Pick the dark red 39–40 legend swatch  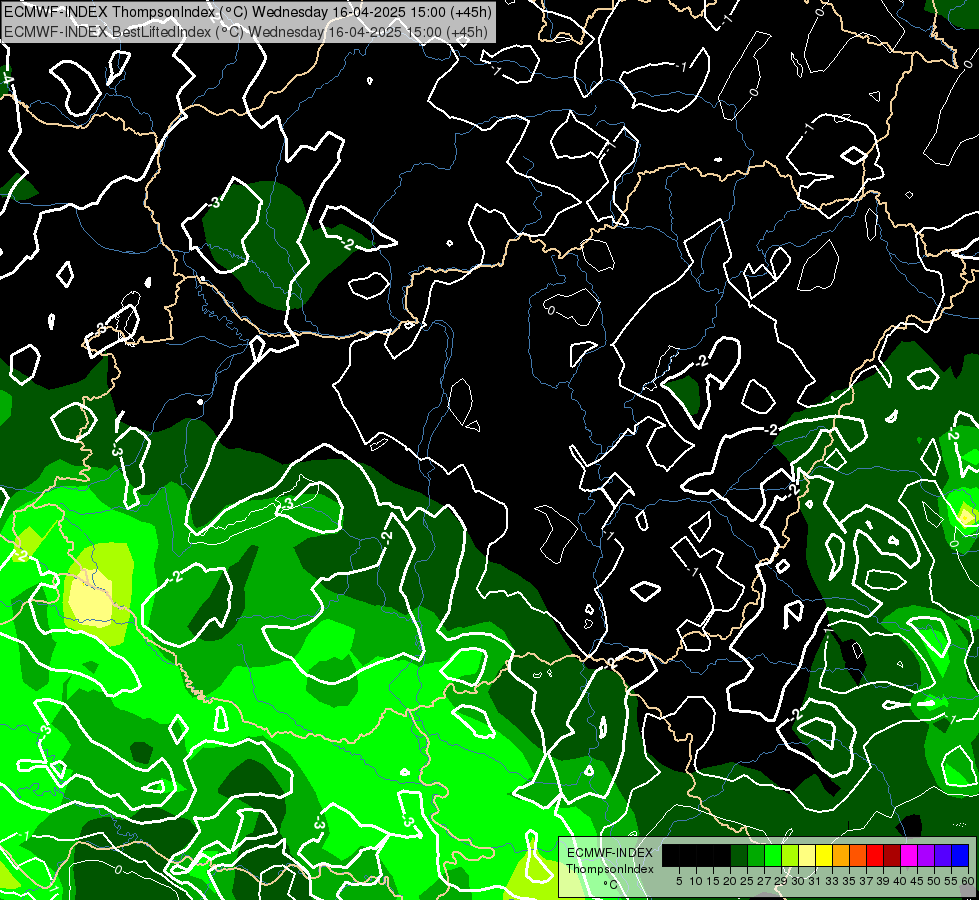(x=892, y=856)
